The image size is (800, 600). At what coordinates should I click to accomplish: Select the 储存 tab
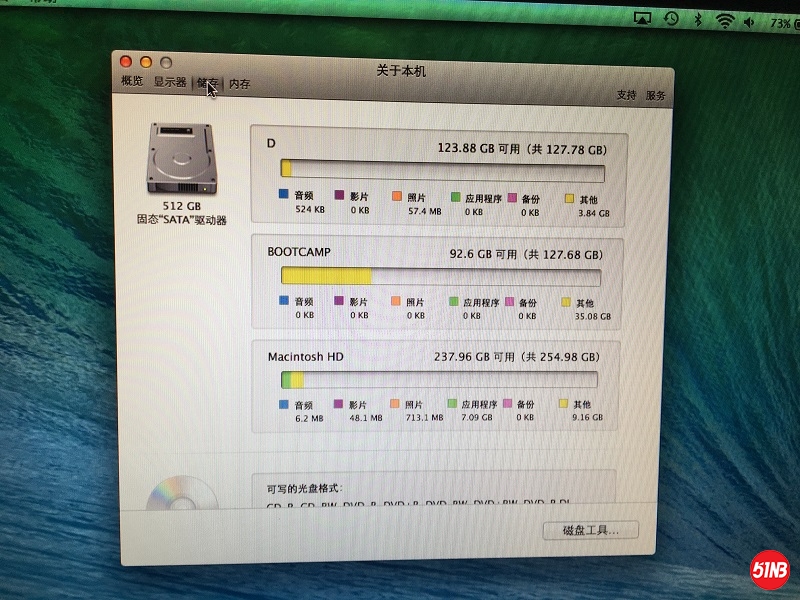click(x=207, y=83)
